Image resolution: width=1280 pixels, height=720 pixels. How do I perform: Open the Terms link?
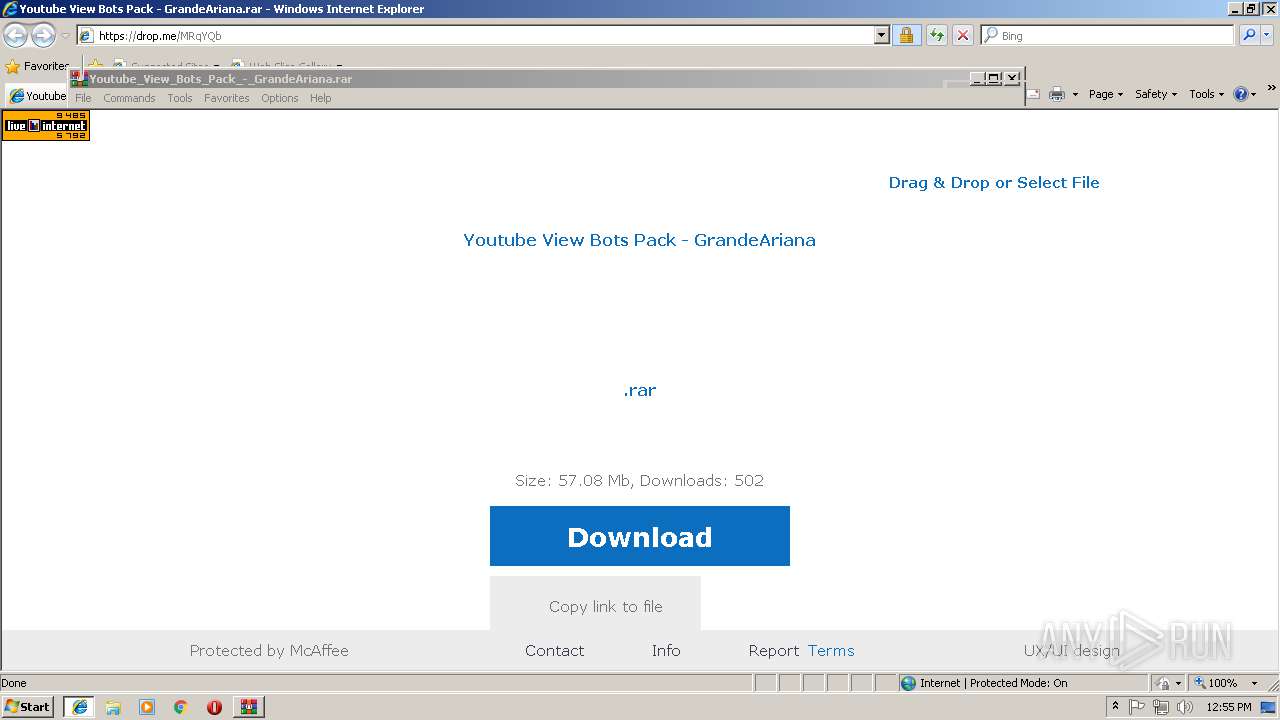(x=831, y=650)
